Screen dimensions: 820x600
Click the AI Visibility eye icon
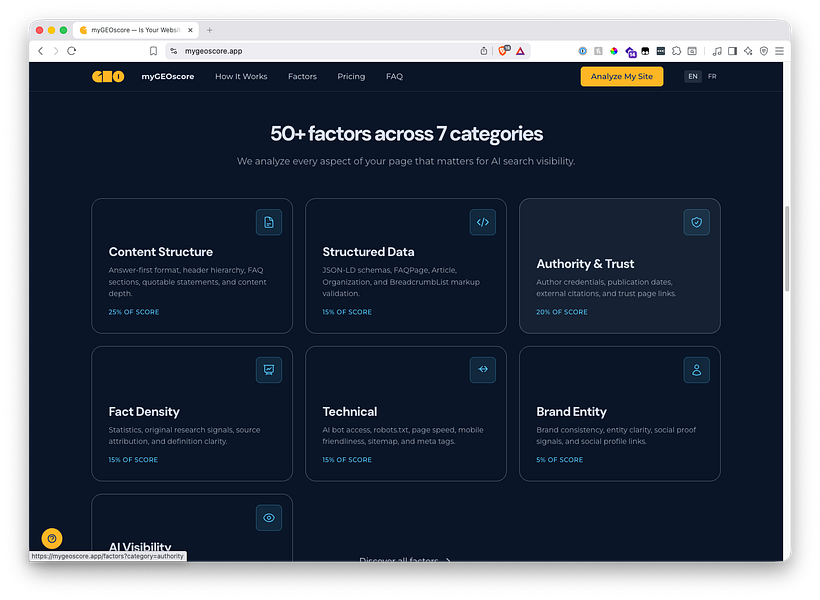coord(269,518)
